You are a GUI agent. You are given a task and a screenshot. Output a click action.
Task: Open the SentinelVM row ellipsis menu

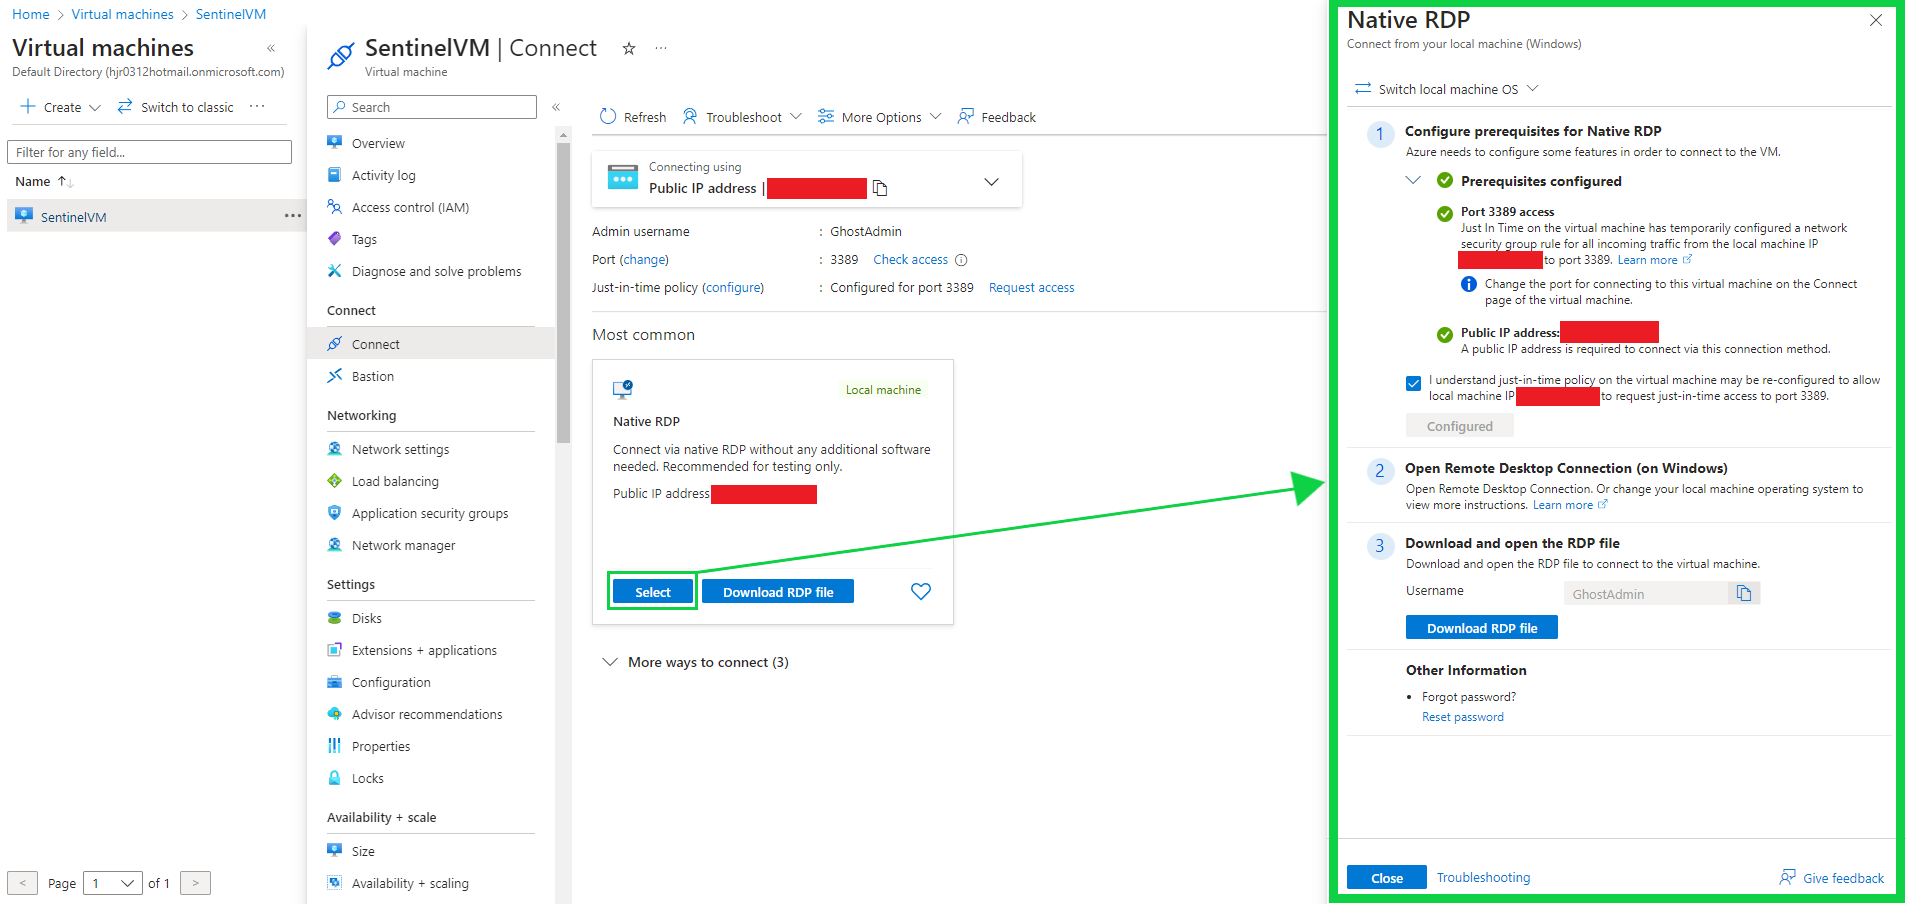point(293,216)
